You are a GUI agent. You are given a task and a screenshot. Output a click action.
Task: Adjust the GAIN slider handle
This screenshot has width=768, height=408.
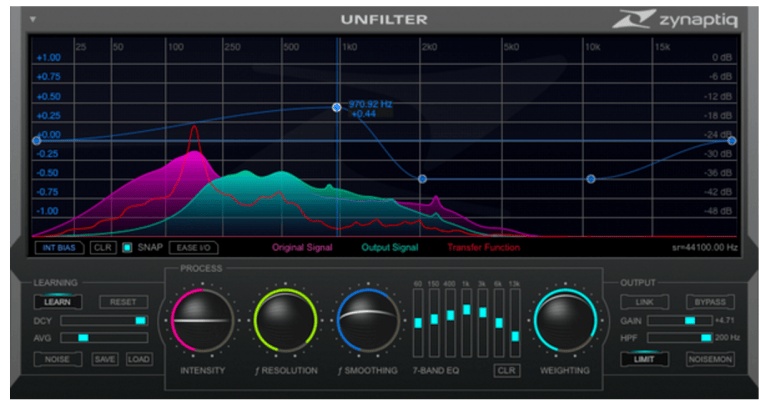pos(690,321)
